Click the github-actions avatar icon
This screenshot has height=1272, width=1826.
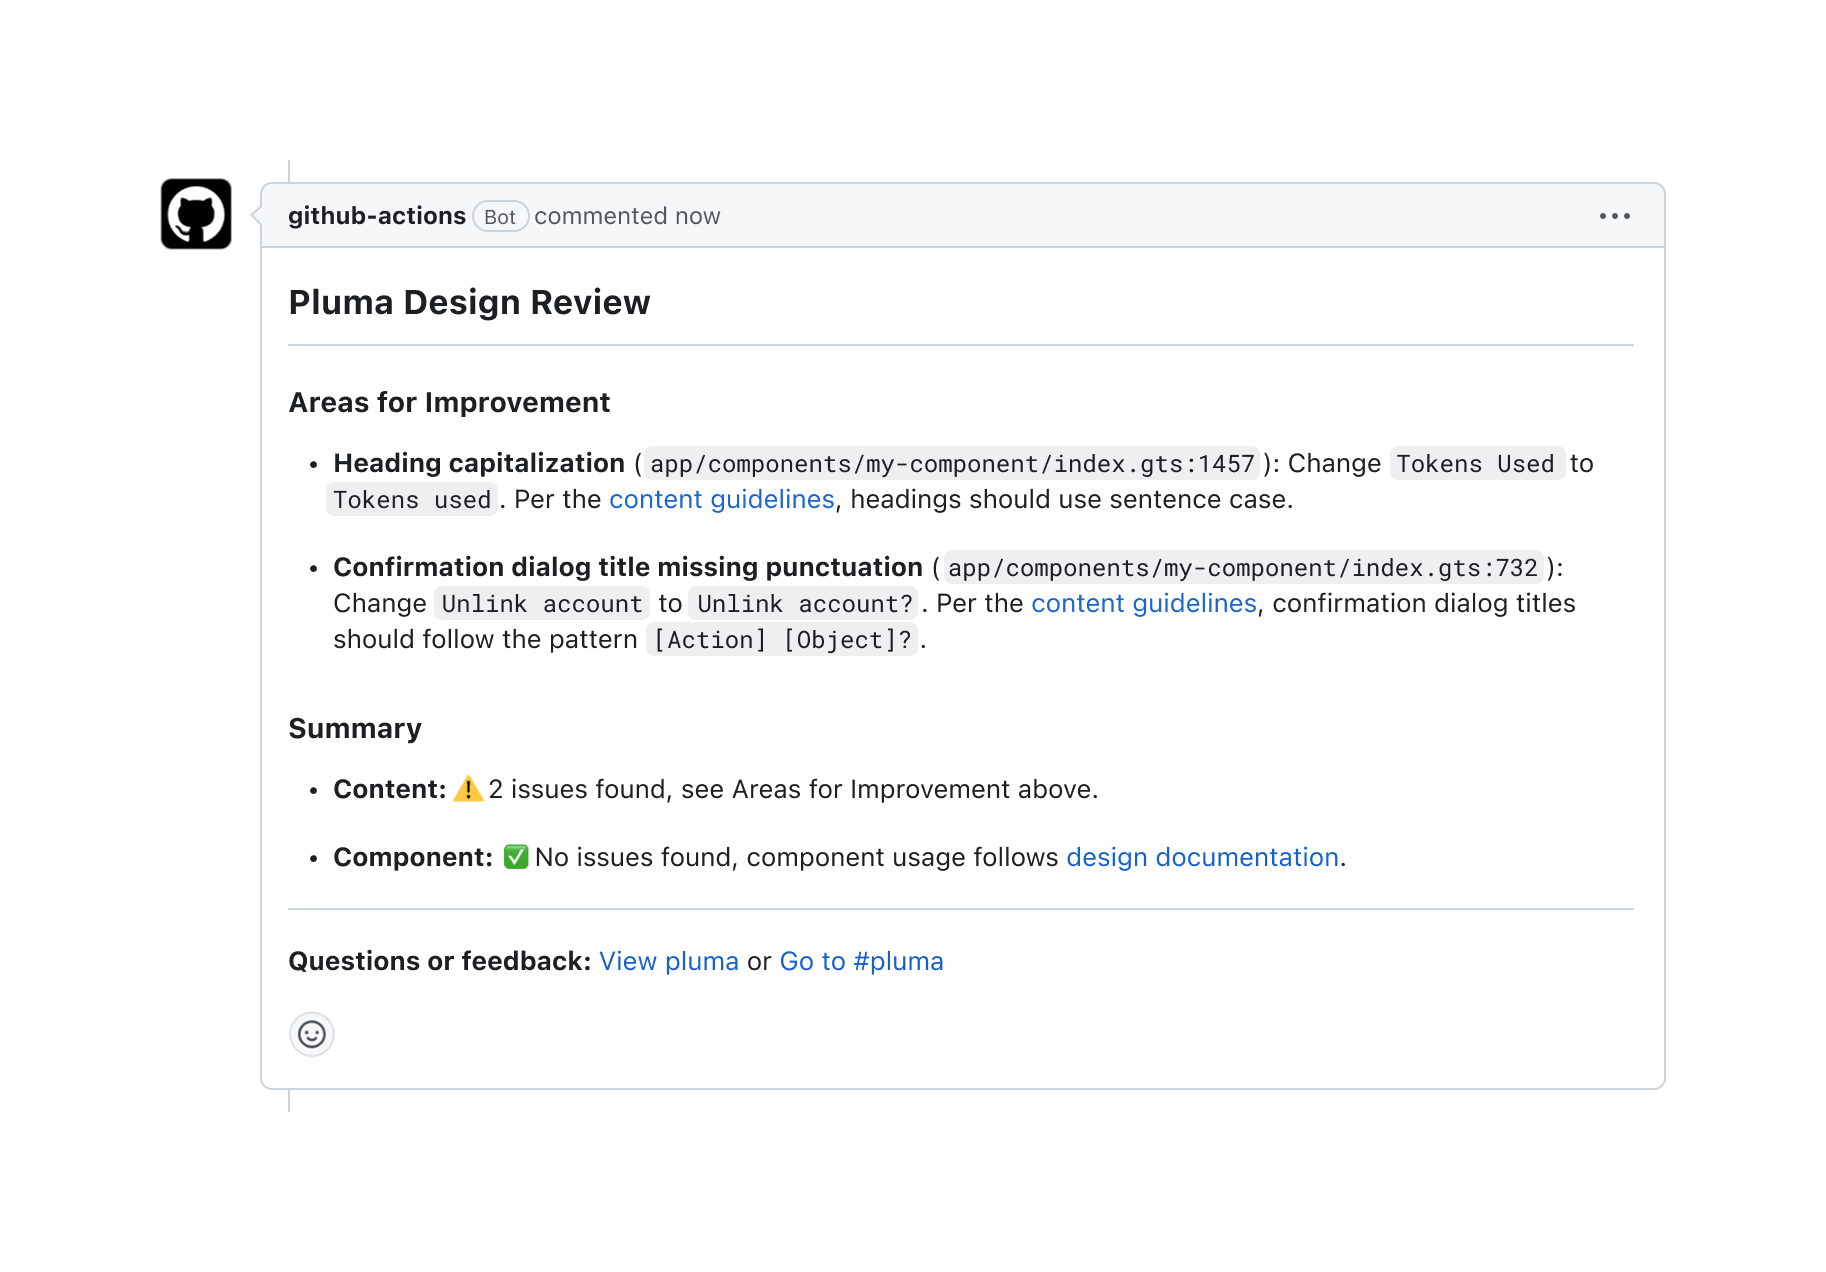tap(196, 214)
